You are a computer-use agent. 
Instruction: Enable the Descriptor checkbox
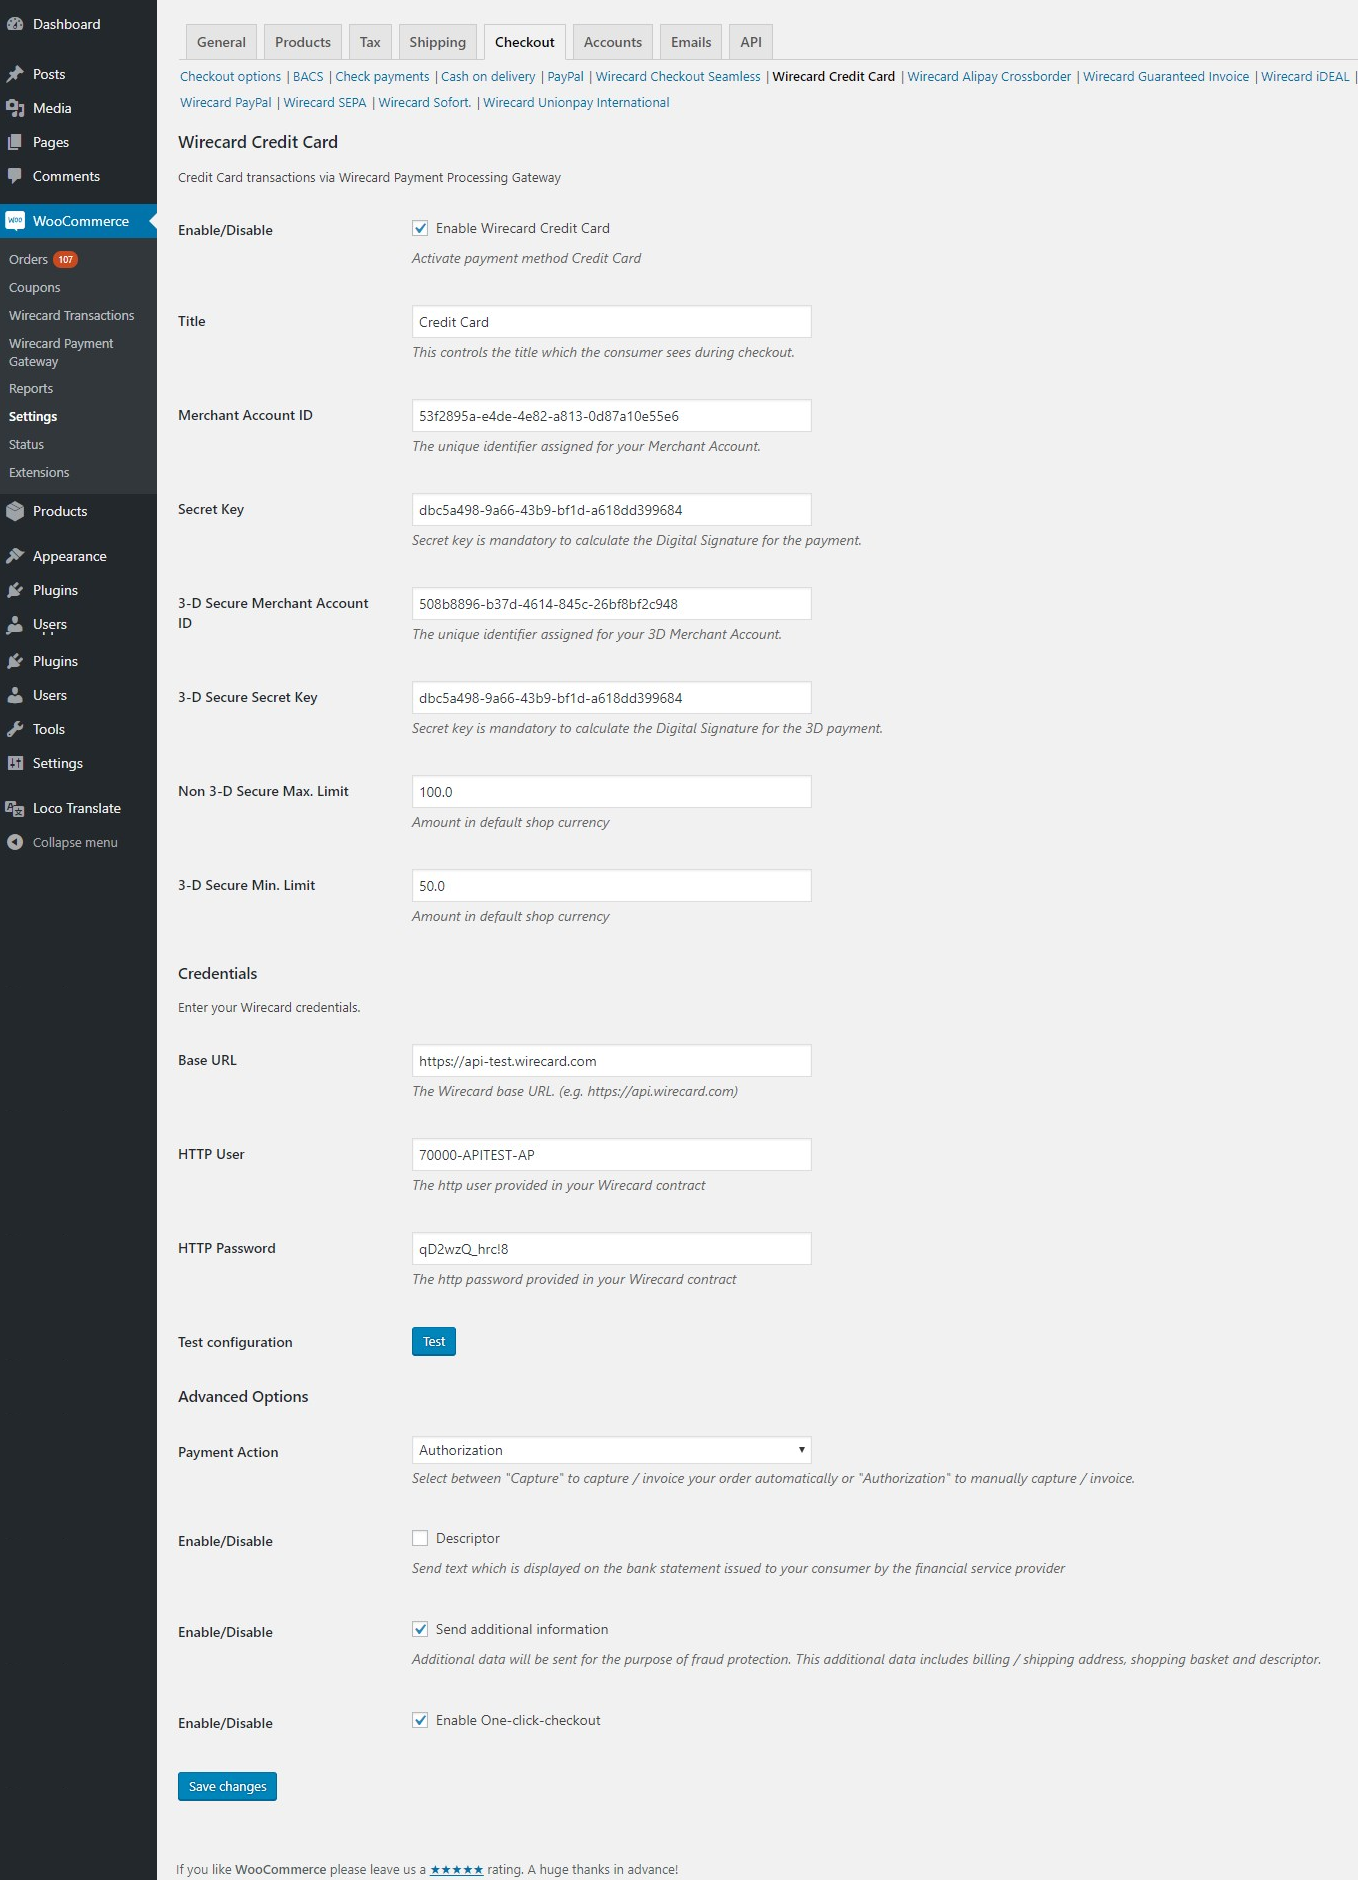[x=420, y=1538]
